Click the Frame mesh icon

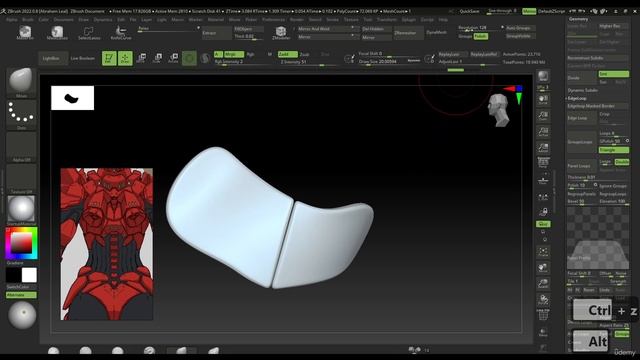(x=543, y=251)
